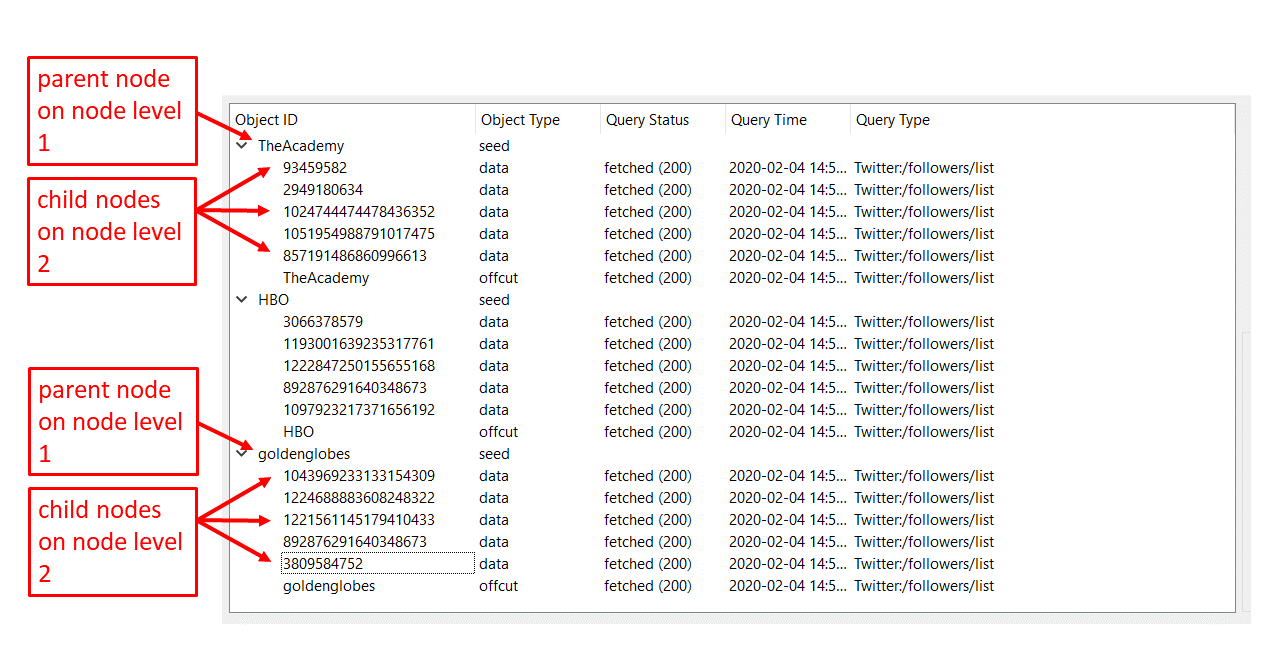Select the HBO seed parent node
The width and height of the screenshot is (1280, 662).
(273, 300)
